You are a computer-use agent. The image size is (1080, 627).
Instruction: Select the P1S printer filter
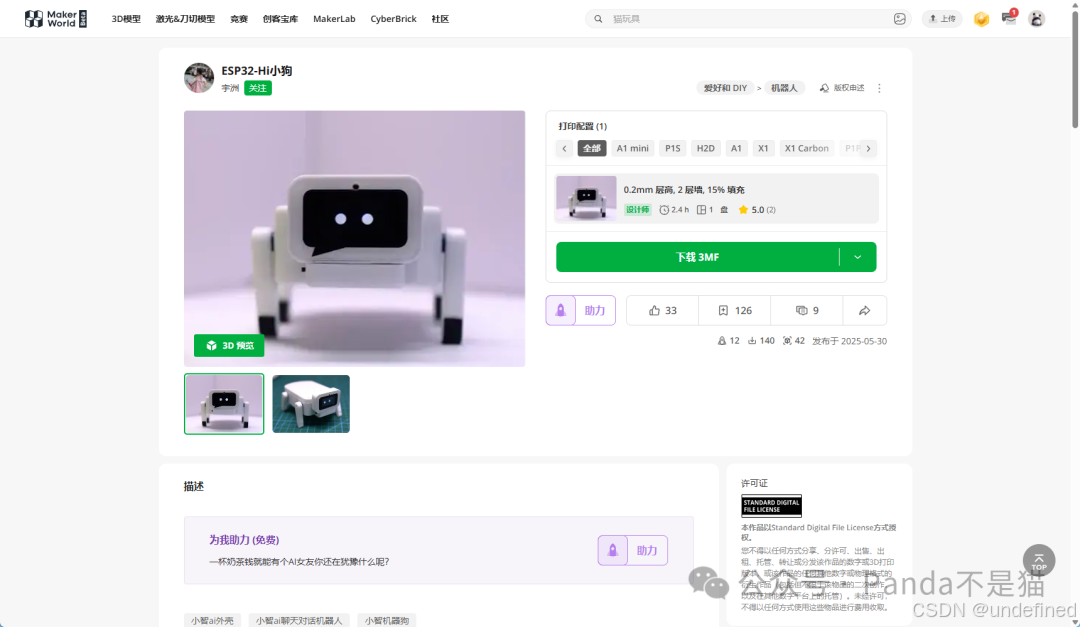coord(672,148)
